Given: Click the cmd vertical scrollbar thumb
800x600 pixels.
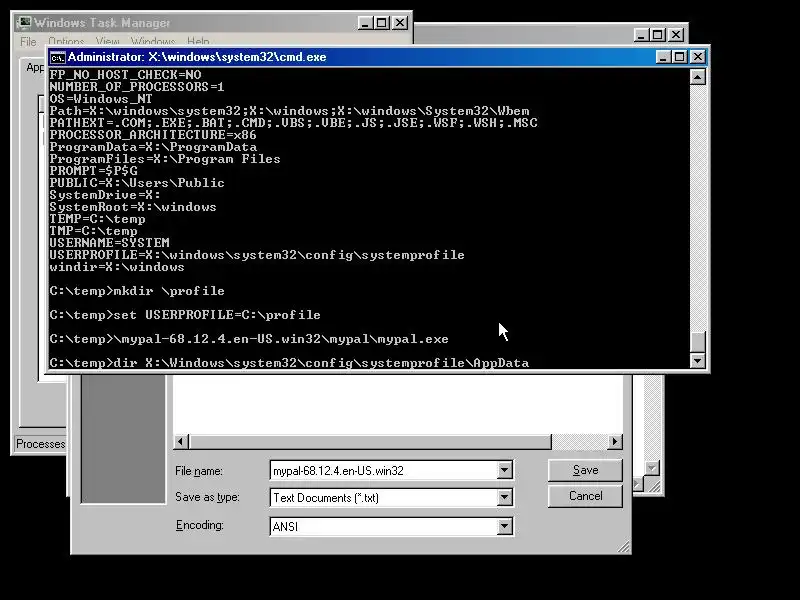Looking at the screenshot, I should [697, 341].
